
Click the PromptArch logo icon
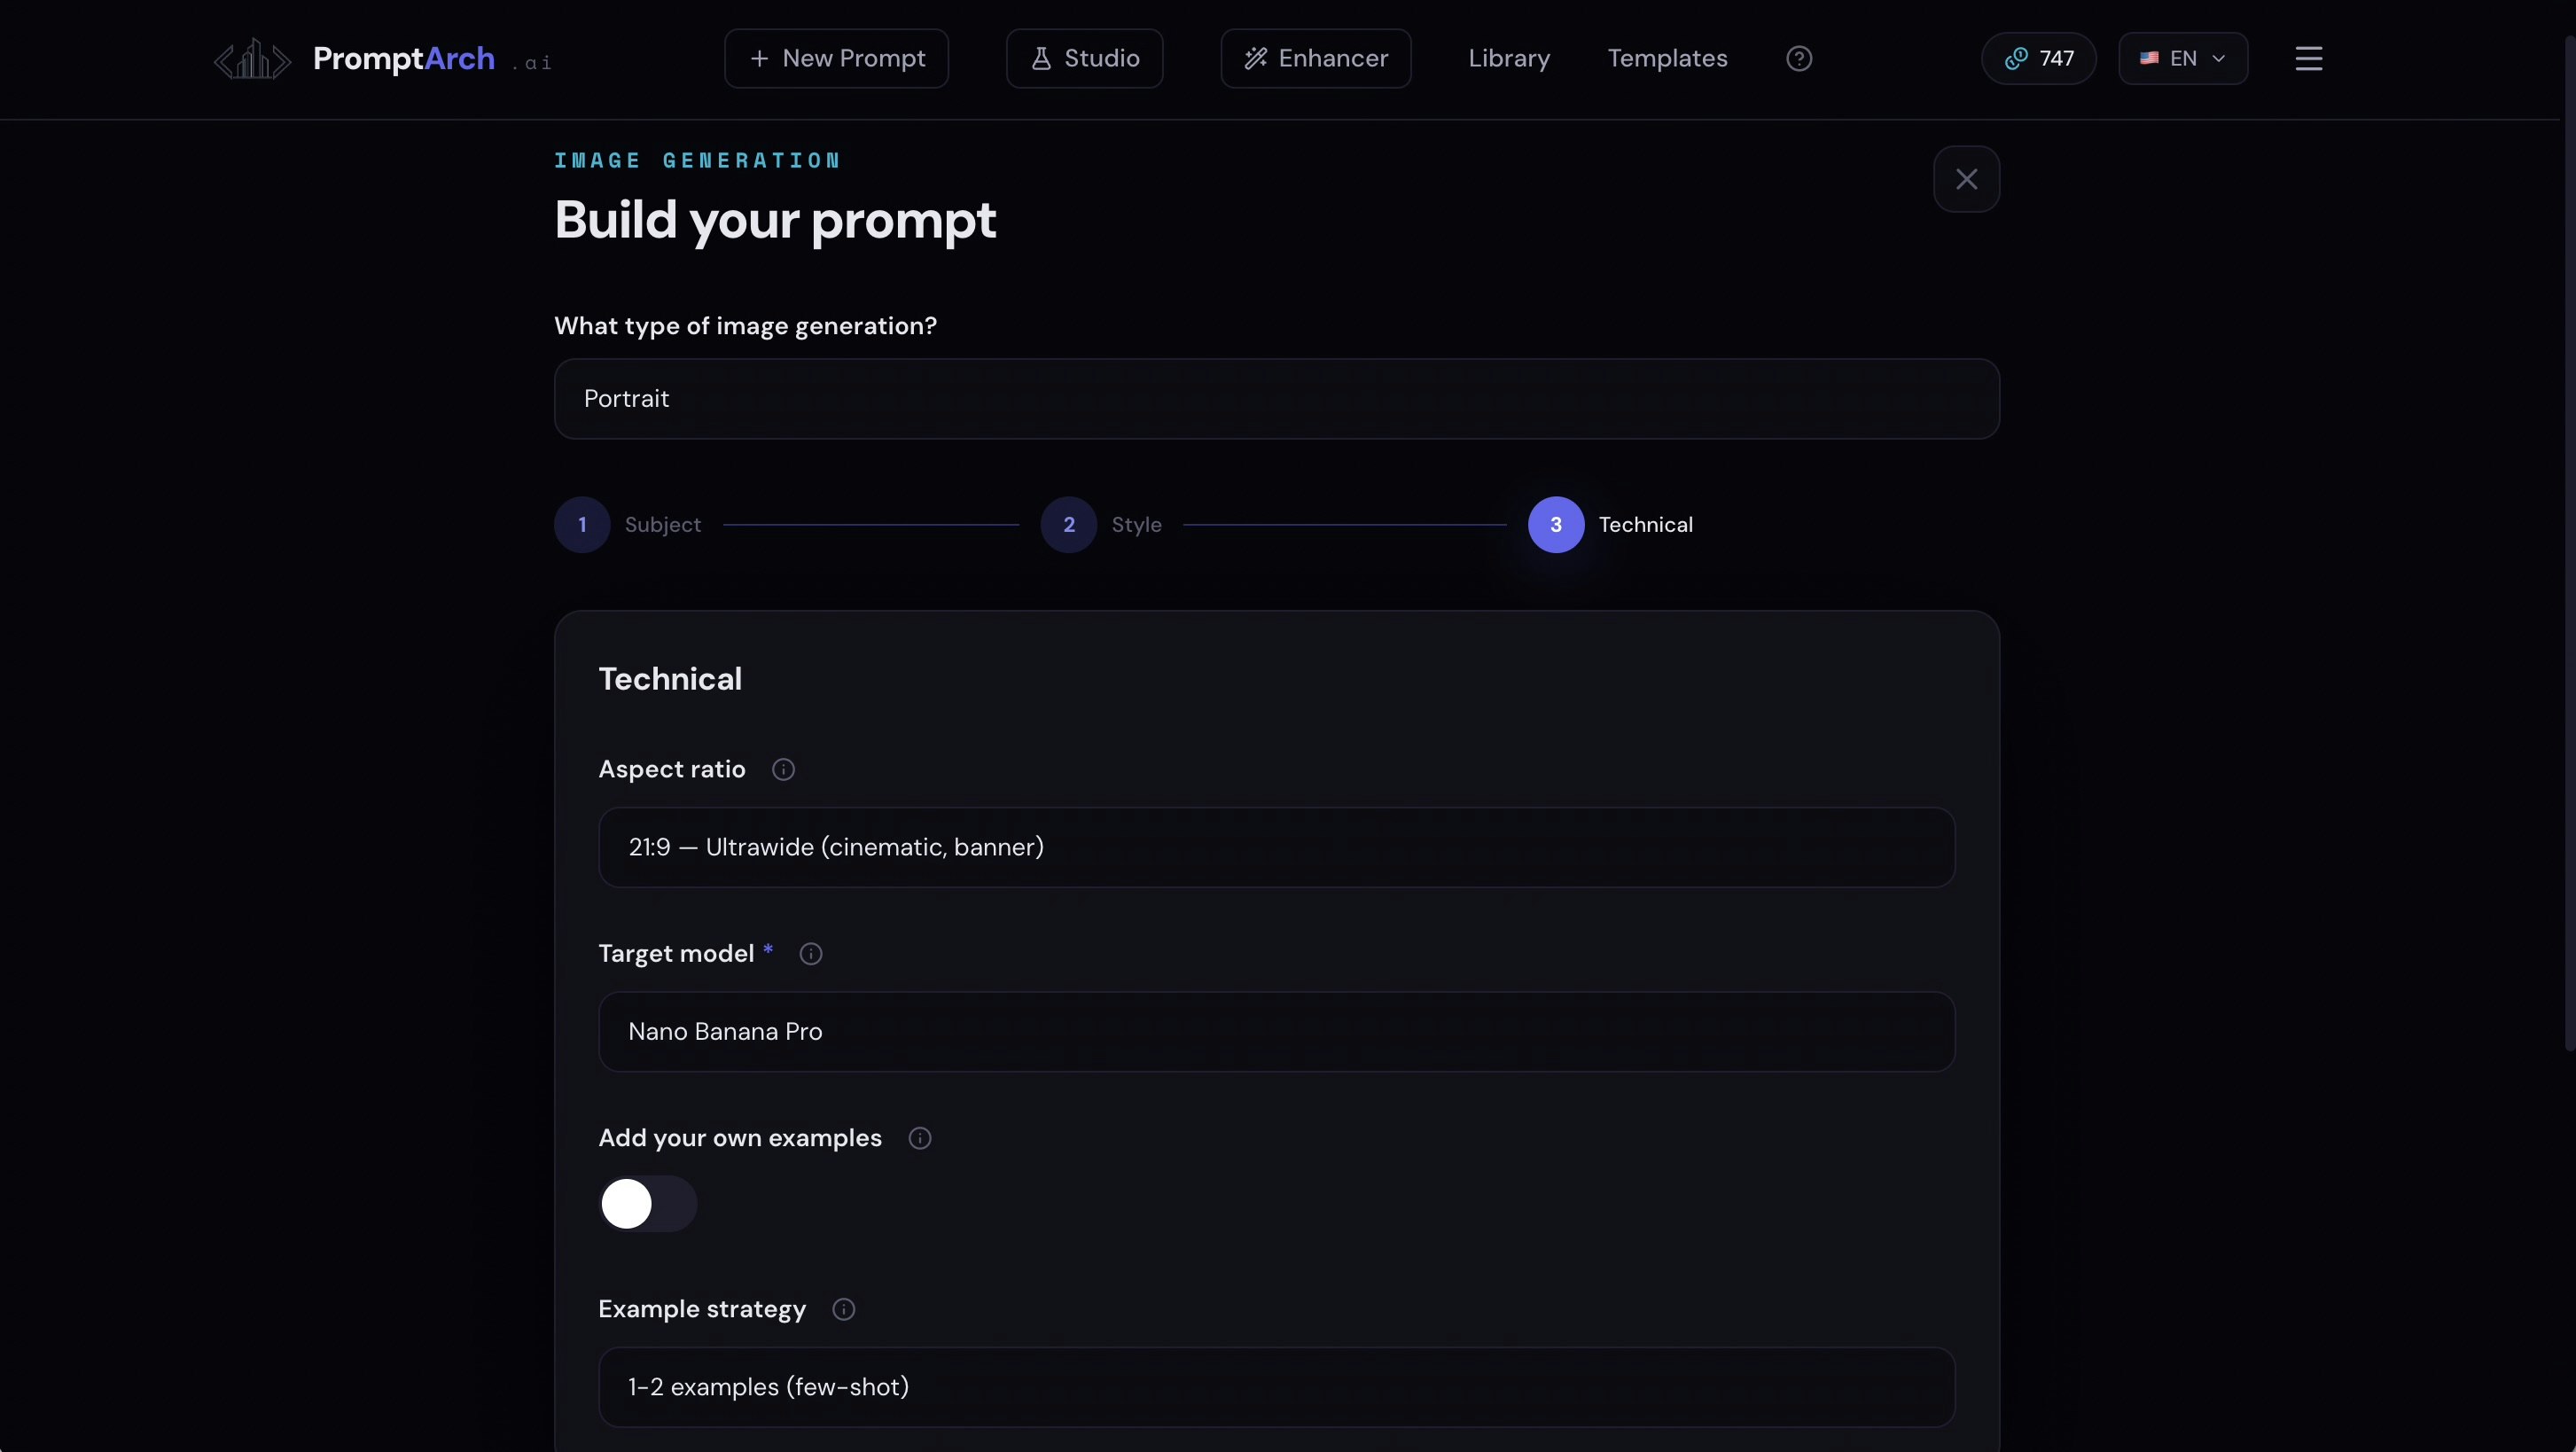tap(251, 58)
